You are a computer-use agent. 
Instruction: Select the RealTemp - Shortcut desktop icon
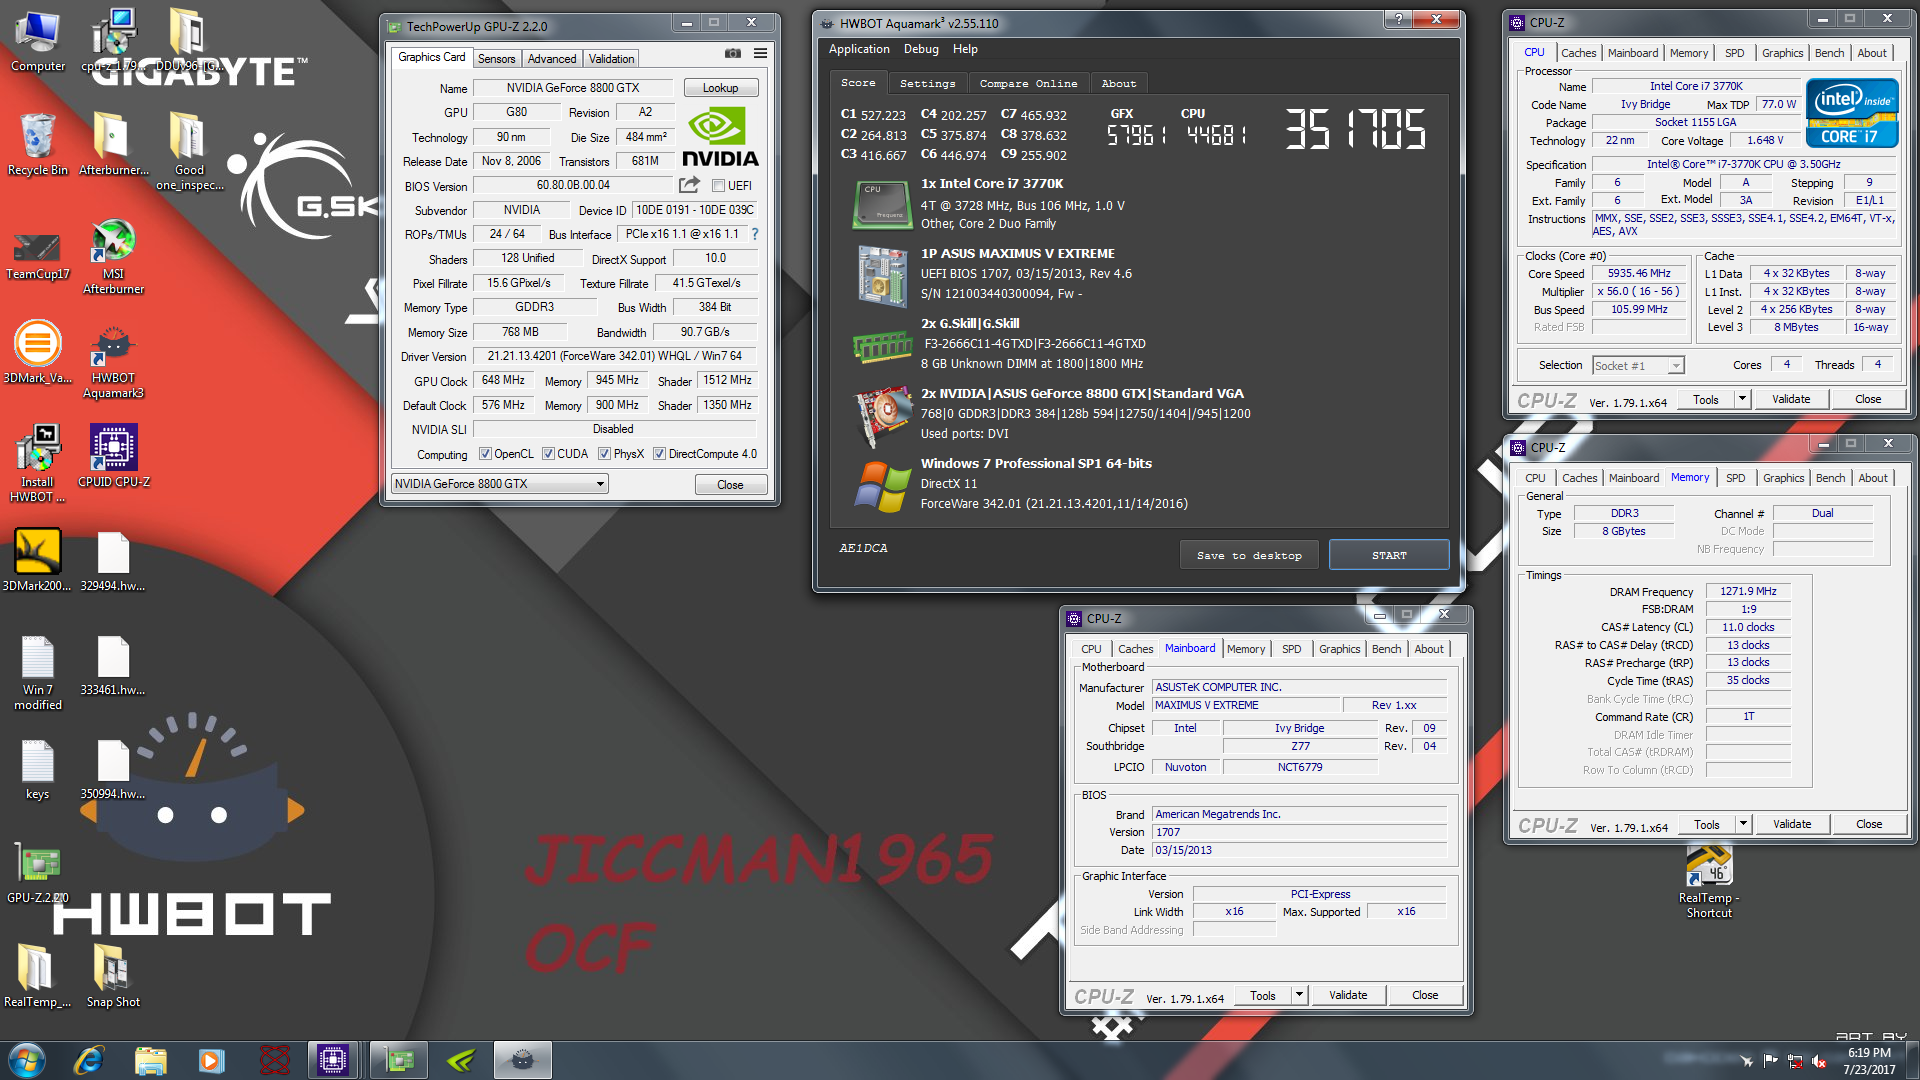(x=1709, y=882)
